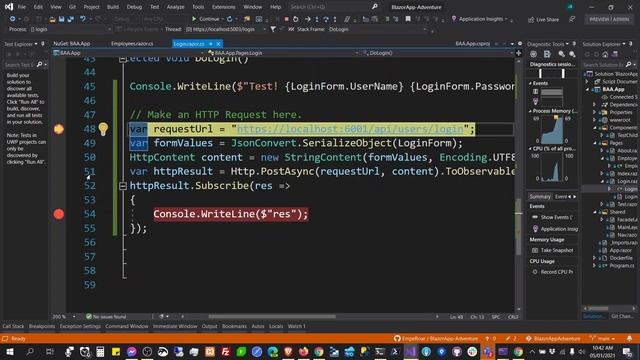
Task: Open the Extensions menu
Action: [223, 7]
